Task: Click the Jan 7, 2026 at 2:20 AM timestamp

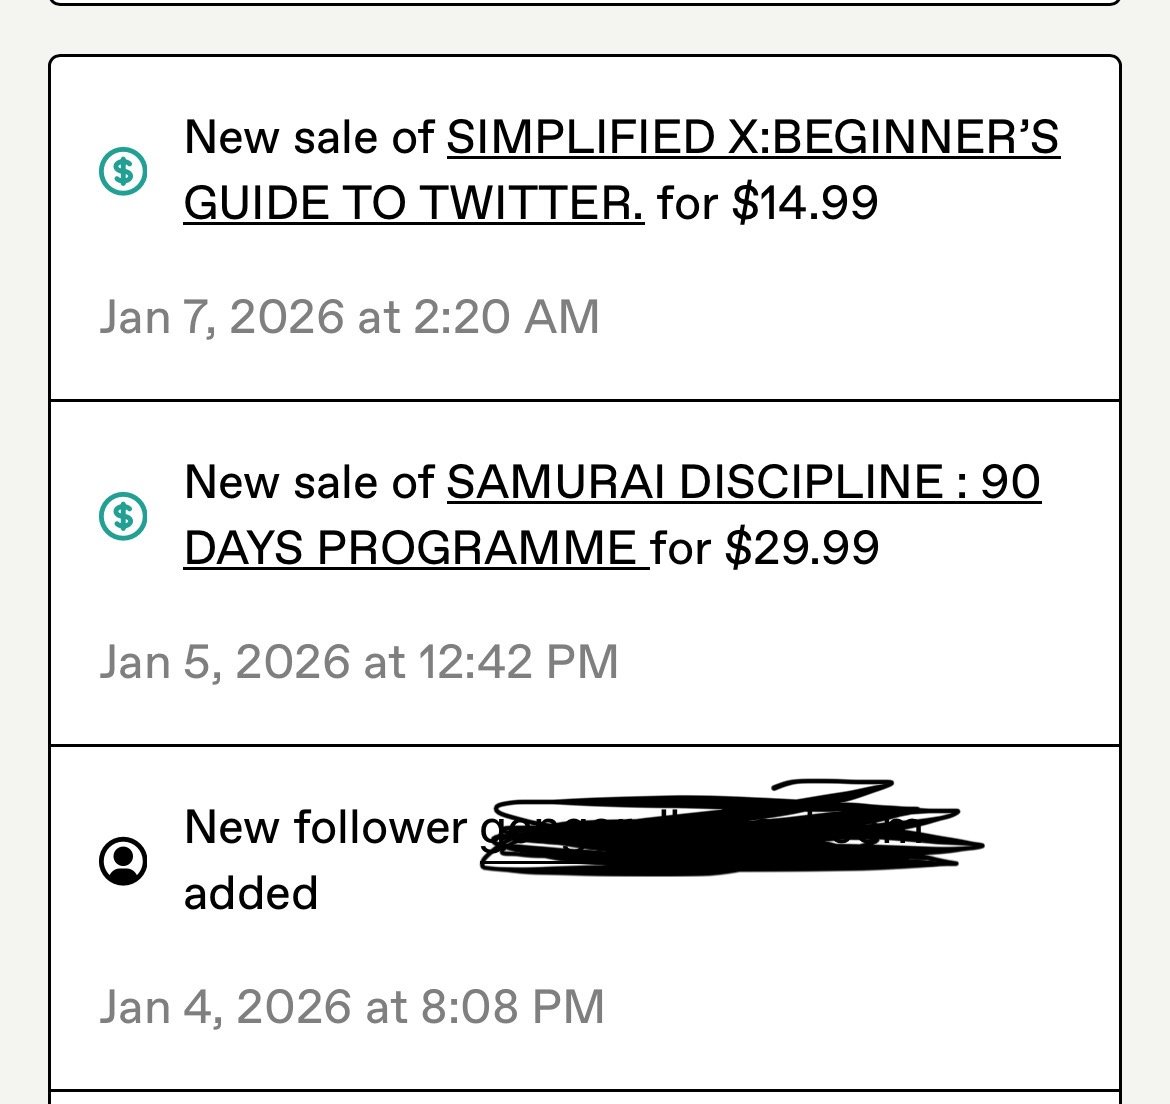Action: [349, 317]
